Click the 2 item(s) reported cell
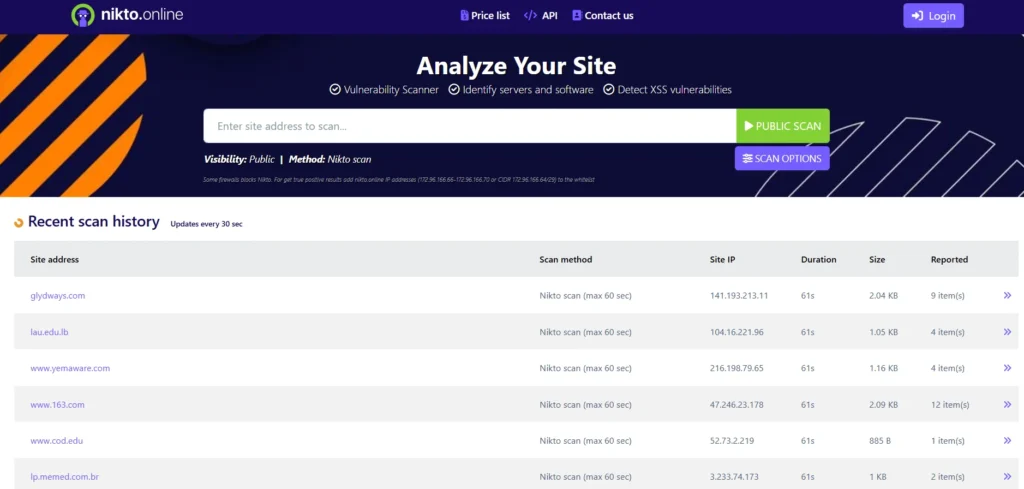The image size is (1024, 489). (948, 477)
